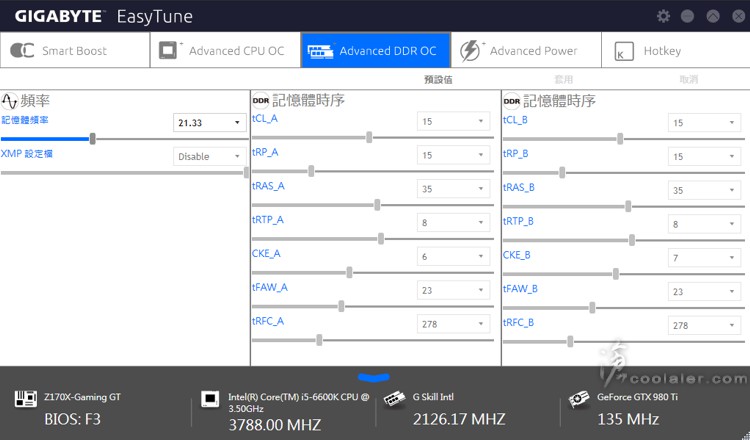Open the tRFC_A value dropdown
Image resolution: width=750 pixels, height=440 pixels.
click(x=453, y=324)
